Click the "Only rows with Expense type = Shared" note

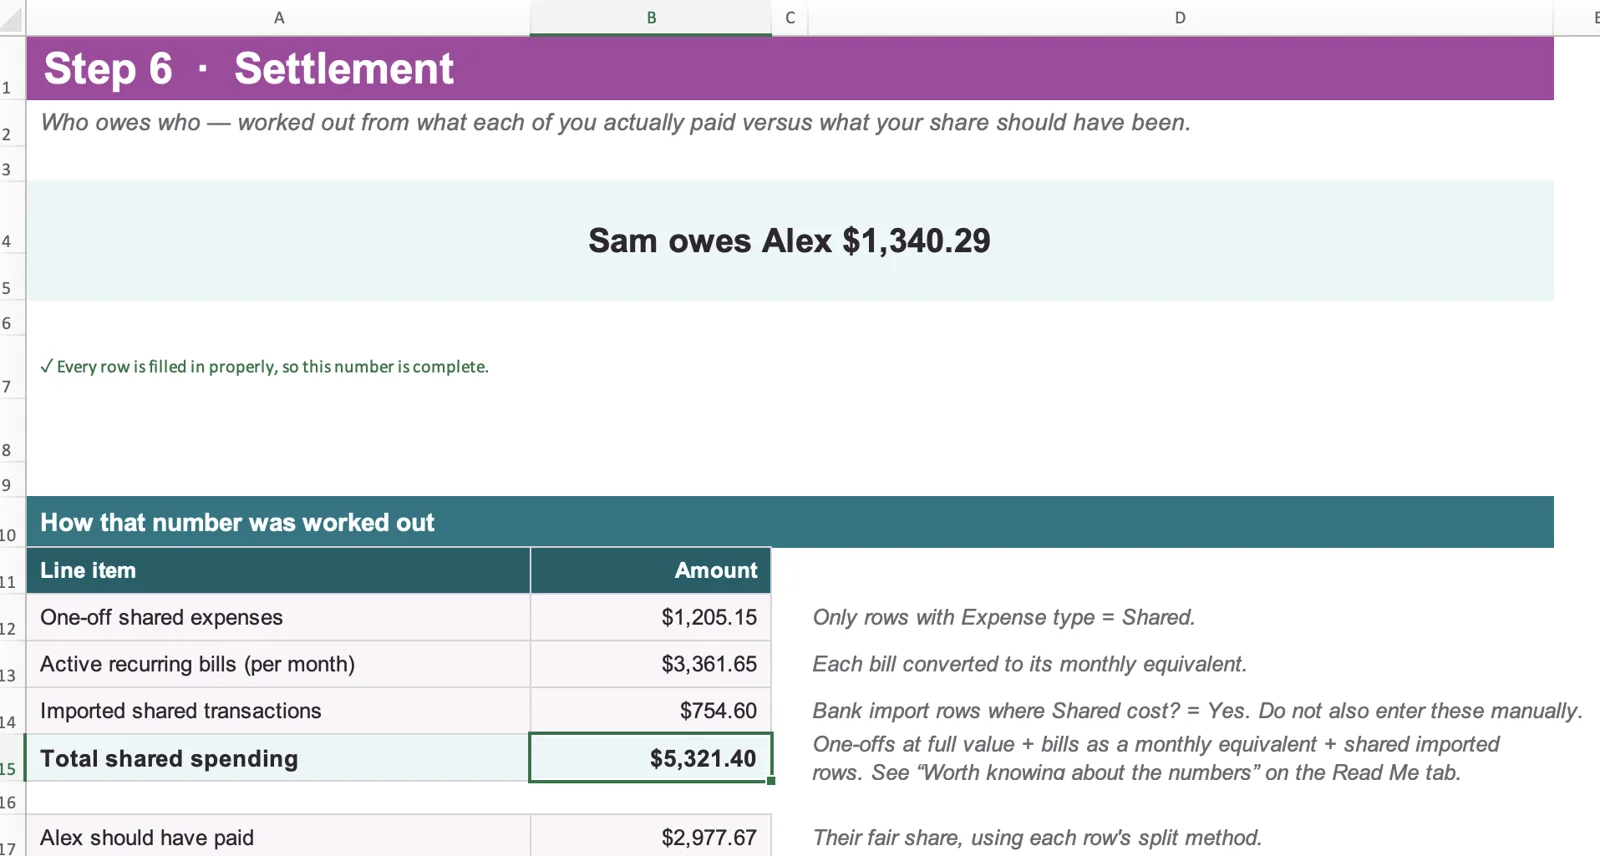[1004, 618]
